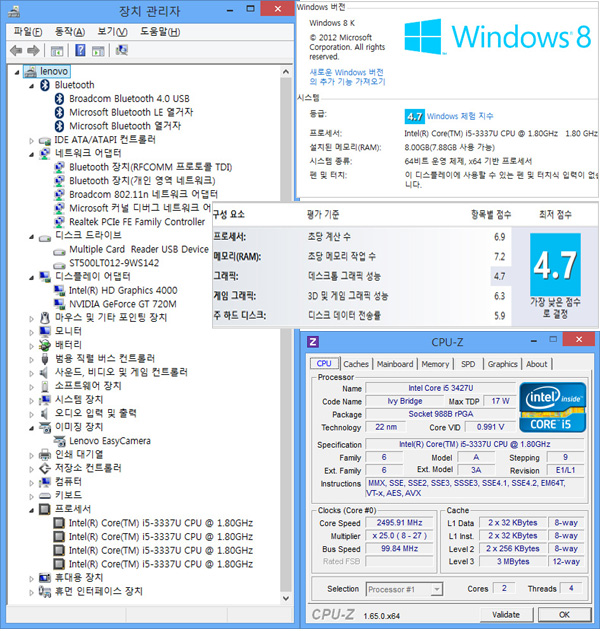Switch to the About tab in CPU-Z
600x631 pixels.
pyautogui.click(x=536, y=364)
